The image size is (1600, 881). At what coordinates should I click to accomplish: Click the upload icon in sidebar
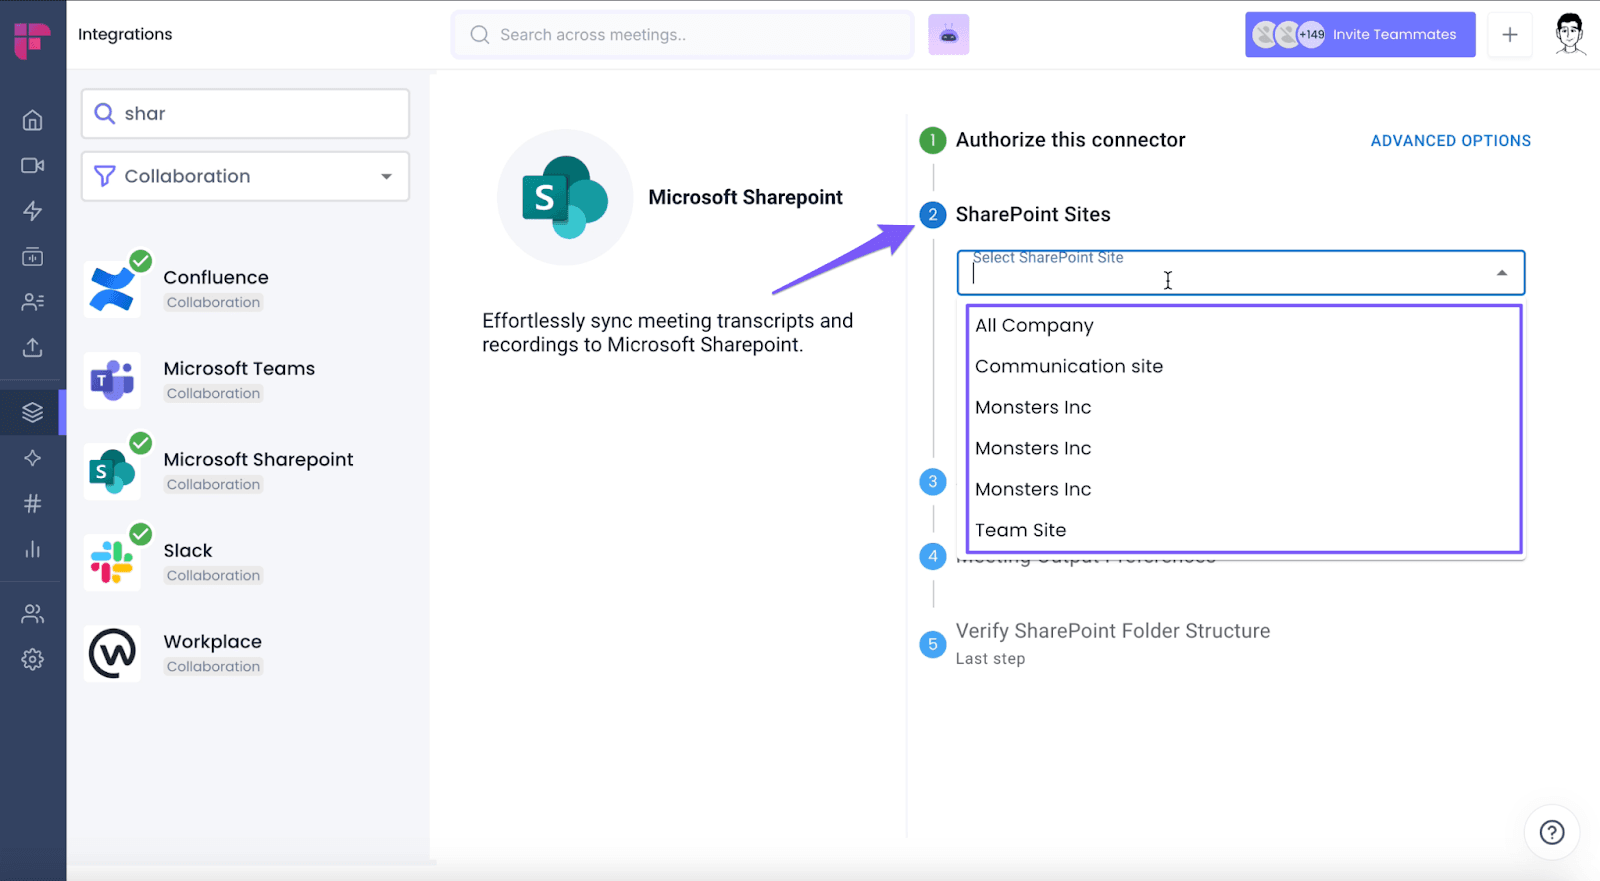tap(32, 347)
